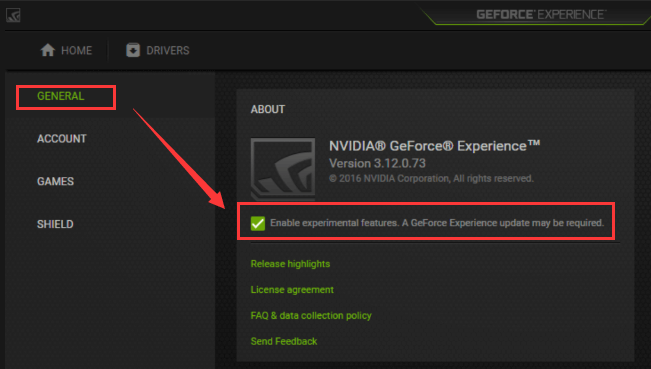Select the SHIELD settings section

pos(55,224)
